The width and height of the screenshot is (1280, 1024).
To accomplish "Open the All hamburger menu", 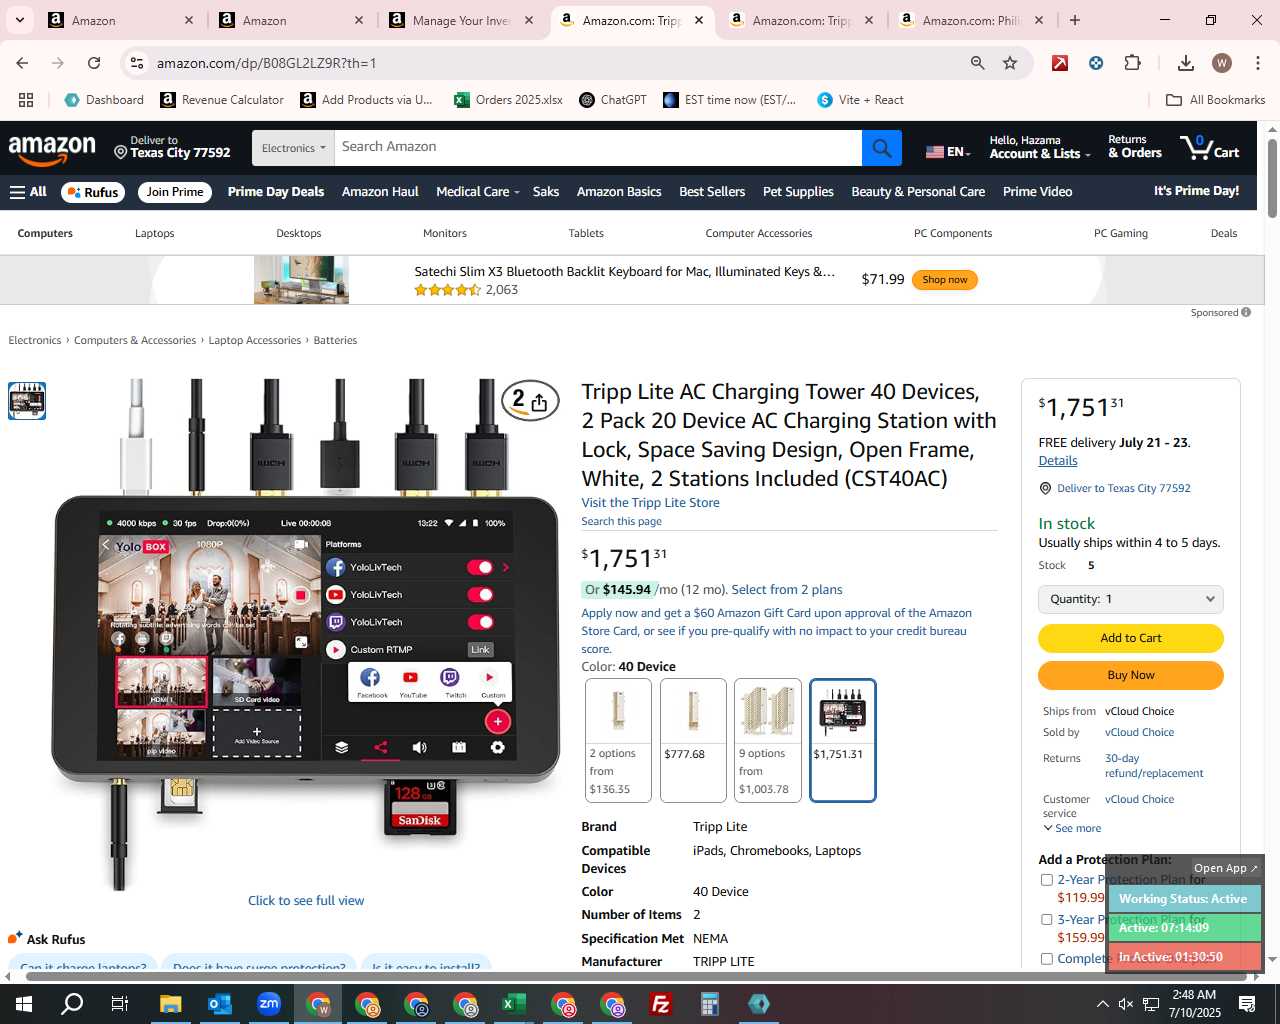I will pyautogui.click(x=28, y=192).
